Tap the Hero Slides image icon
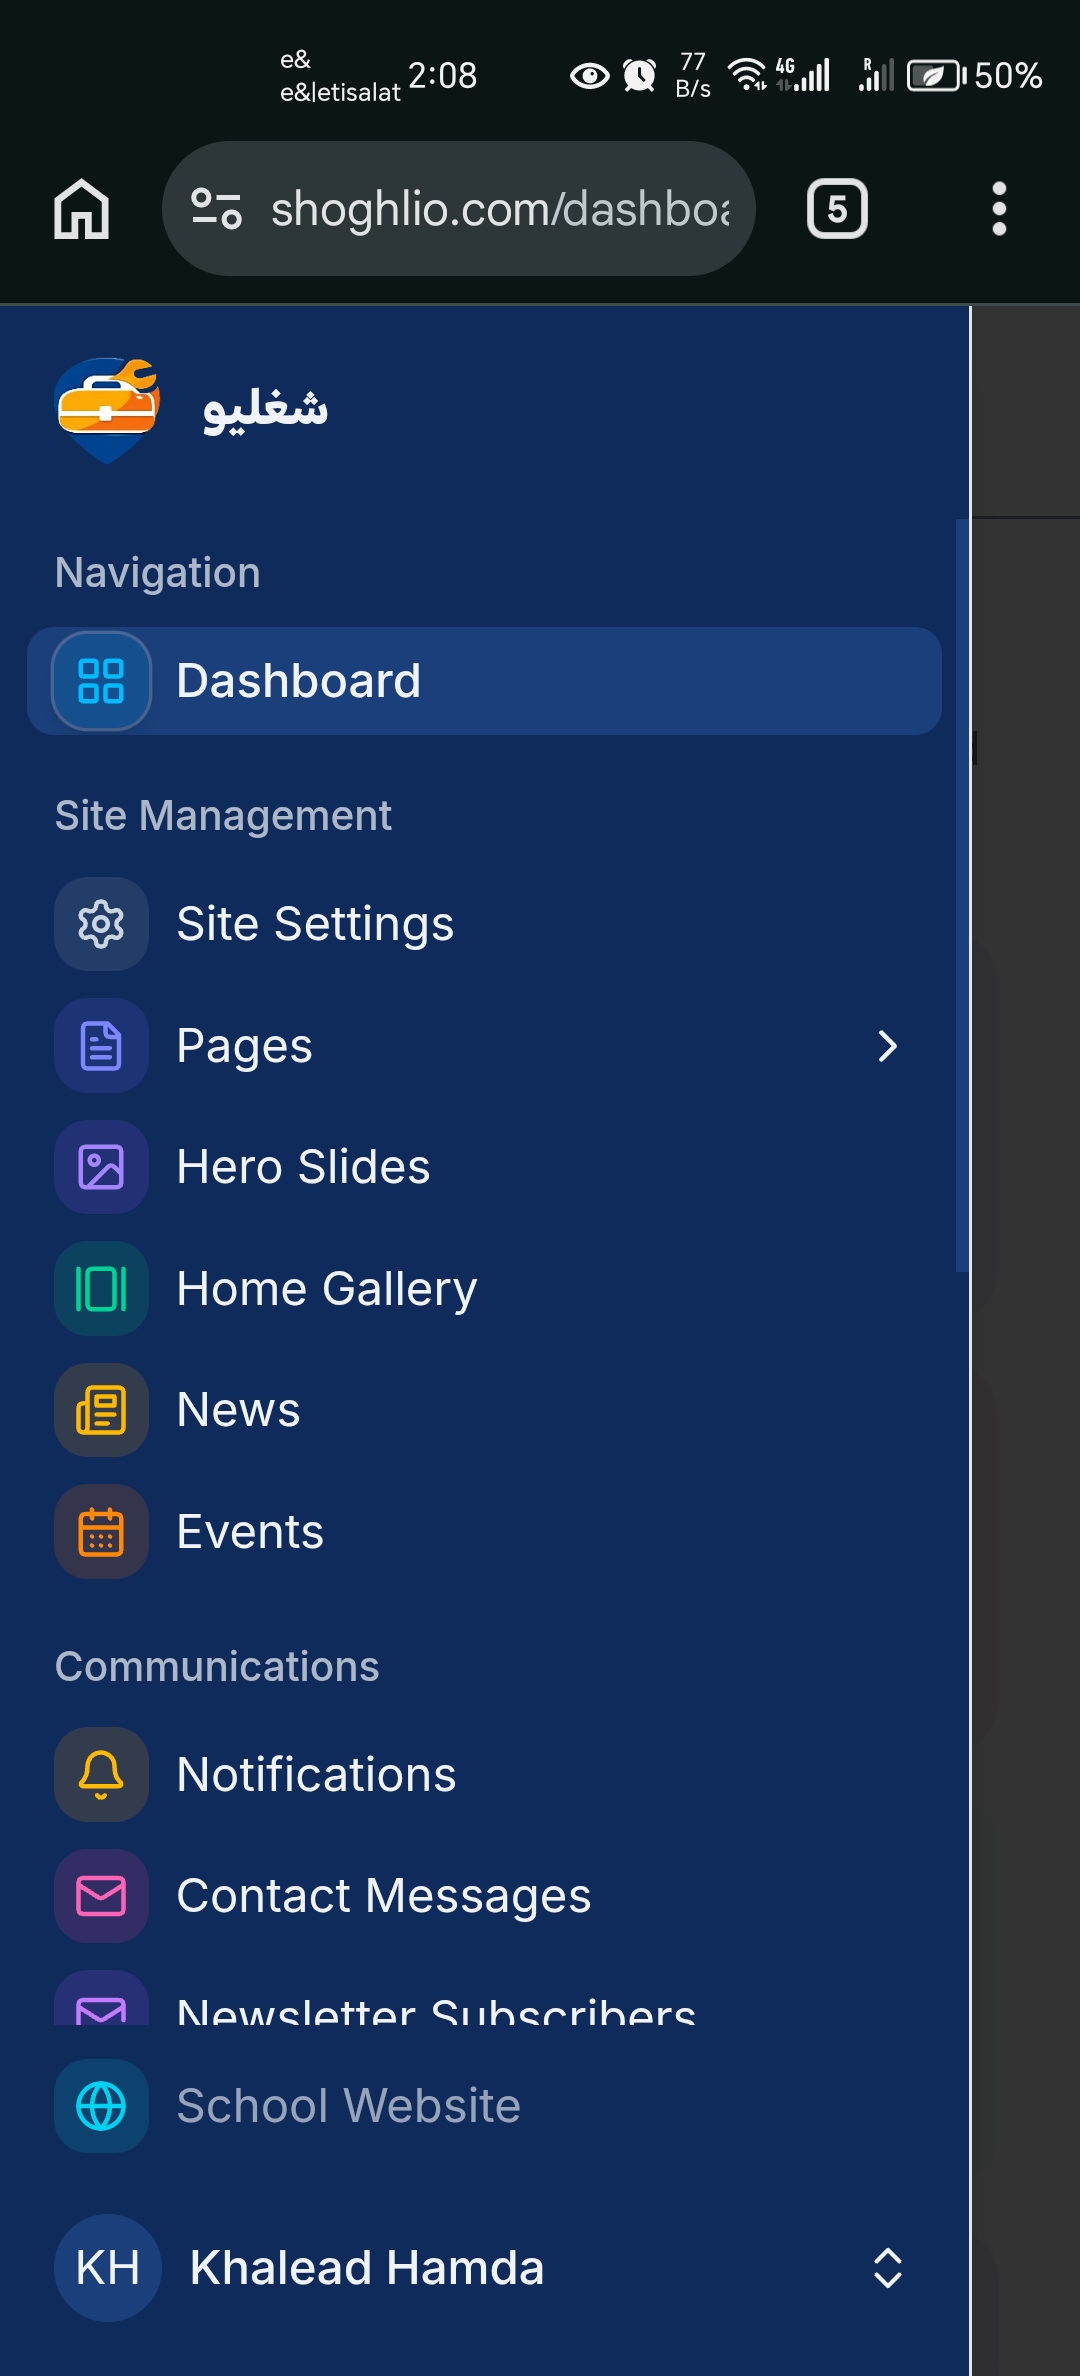 click(x=101, y=1167)
